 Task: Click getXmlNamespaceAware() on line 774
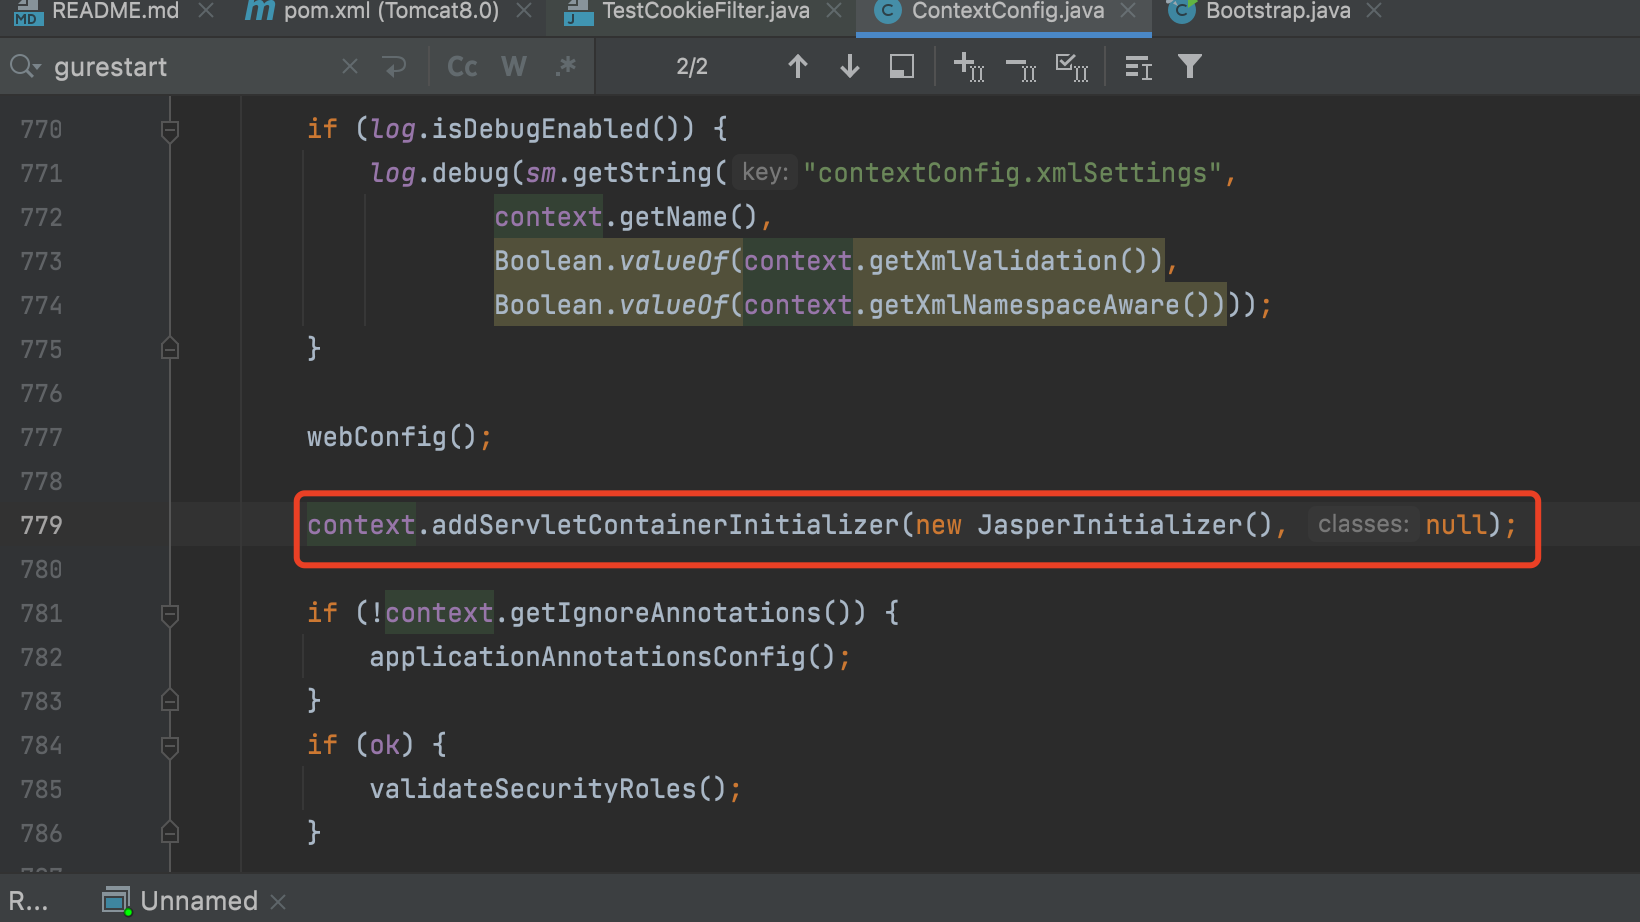(1040, 305)
